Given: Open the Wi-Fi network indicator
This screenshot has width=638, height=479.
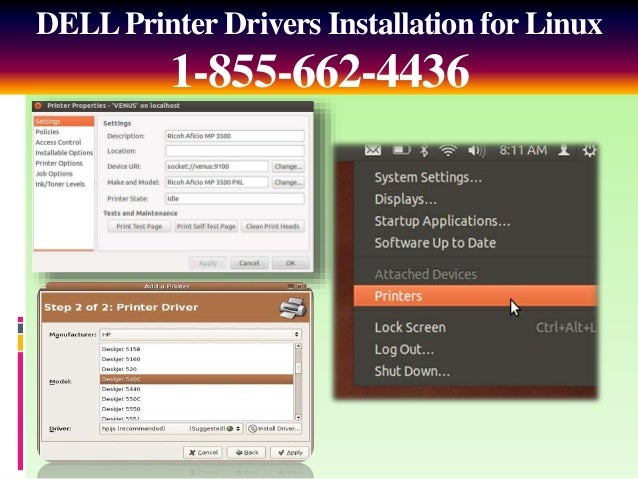Looking at the screenshot, I should coord(448,151).
